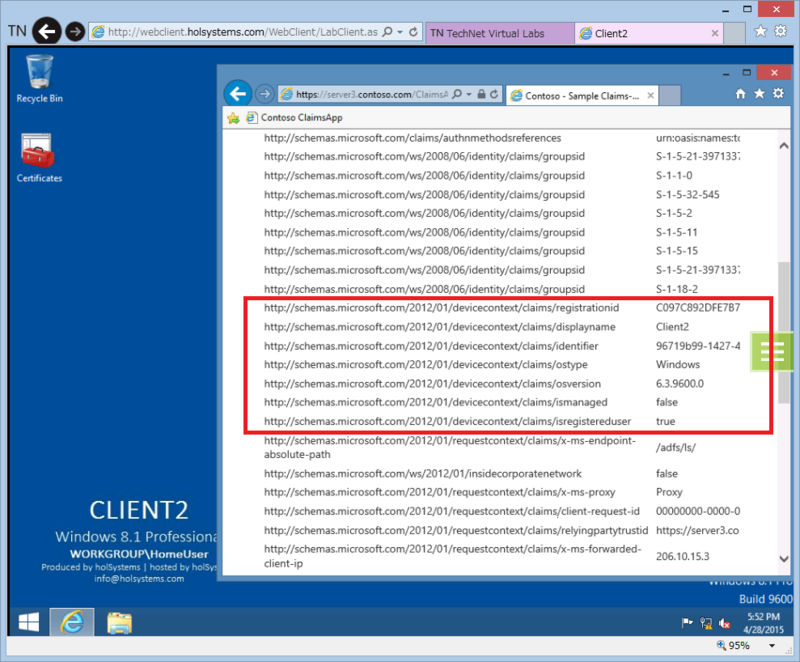The height and width of the screenshot is (662, 800).
Task: Click value Client2 in claims table
Action: [x=672, y=327]
